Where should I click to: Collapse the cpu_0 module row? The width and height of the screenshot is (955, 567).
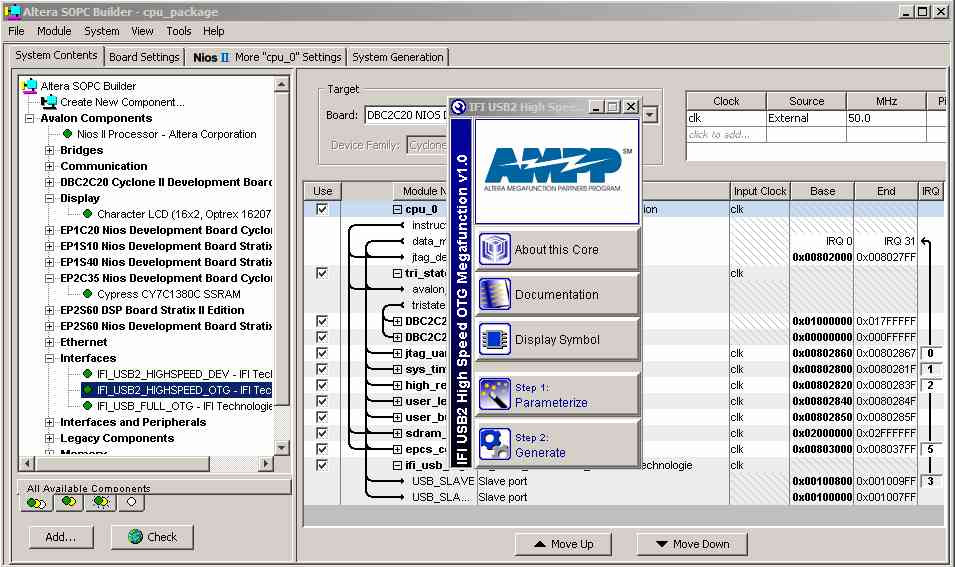coord(397,209)
